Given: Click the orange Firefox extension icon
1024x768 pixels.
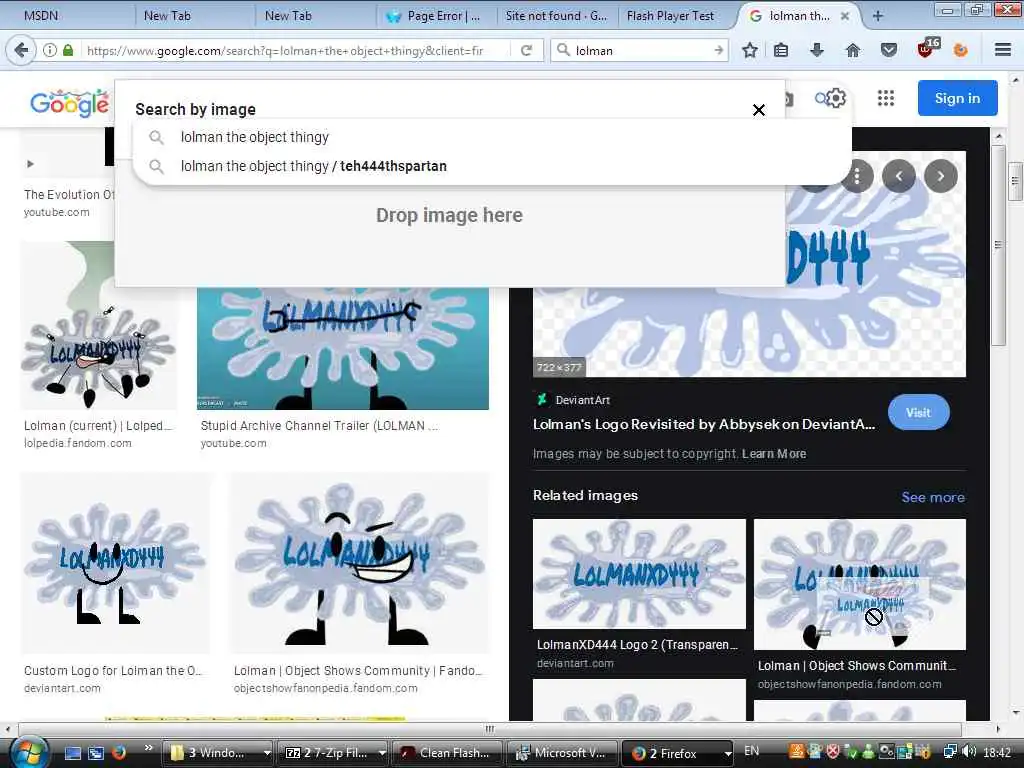Looking at the screenshot, I should tap(961, 50).
